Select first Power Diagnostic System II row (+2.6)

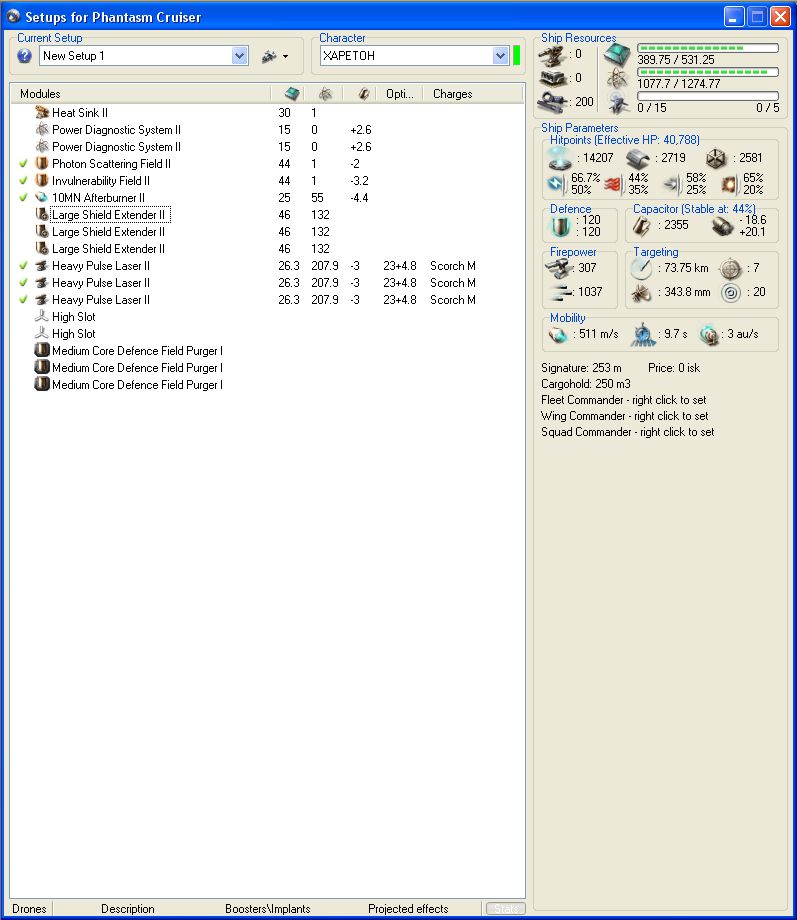pos(267,130)
